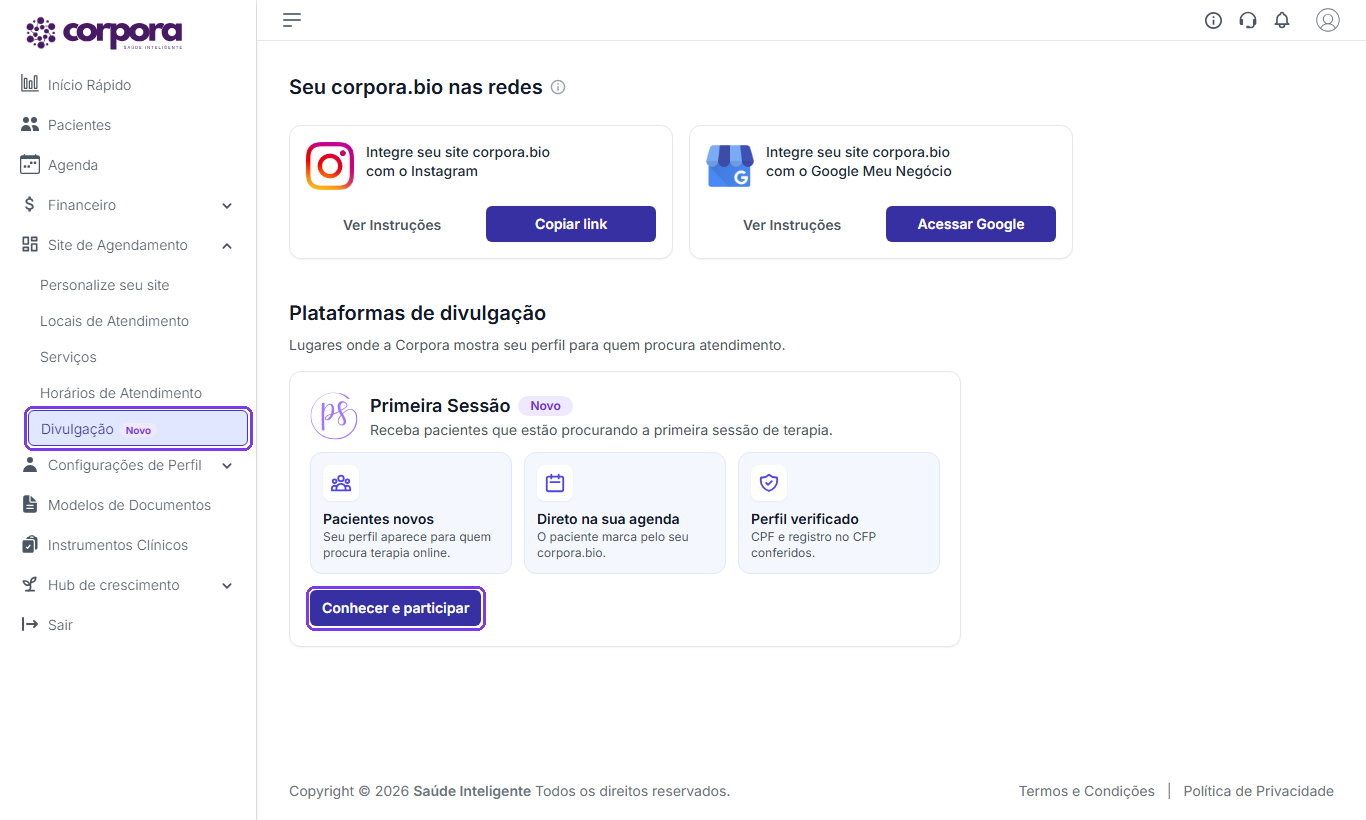The width and height of the screenshot is (1366, 820).
Task: Click the Hub de crescimento sprout icon
Action: click(x=30, y=585)
